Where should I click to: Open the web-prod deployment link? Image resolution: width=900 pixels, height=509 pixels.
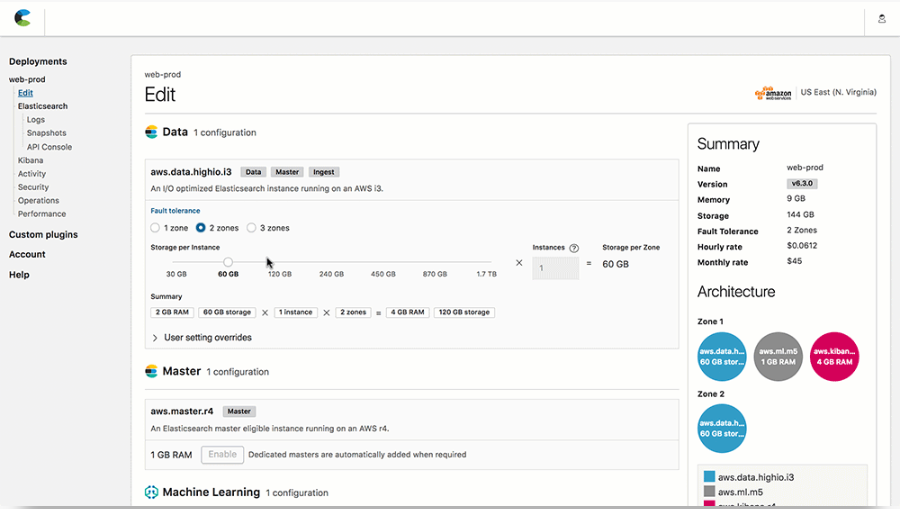27,79
